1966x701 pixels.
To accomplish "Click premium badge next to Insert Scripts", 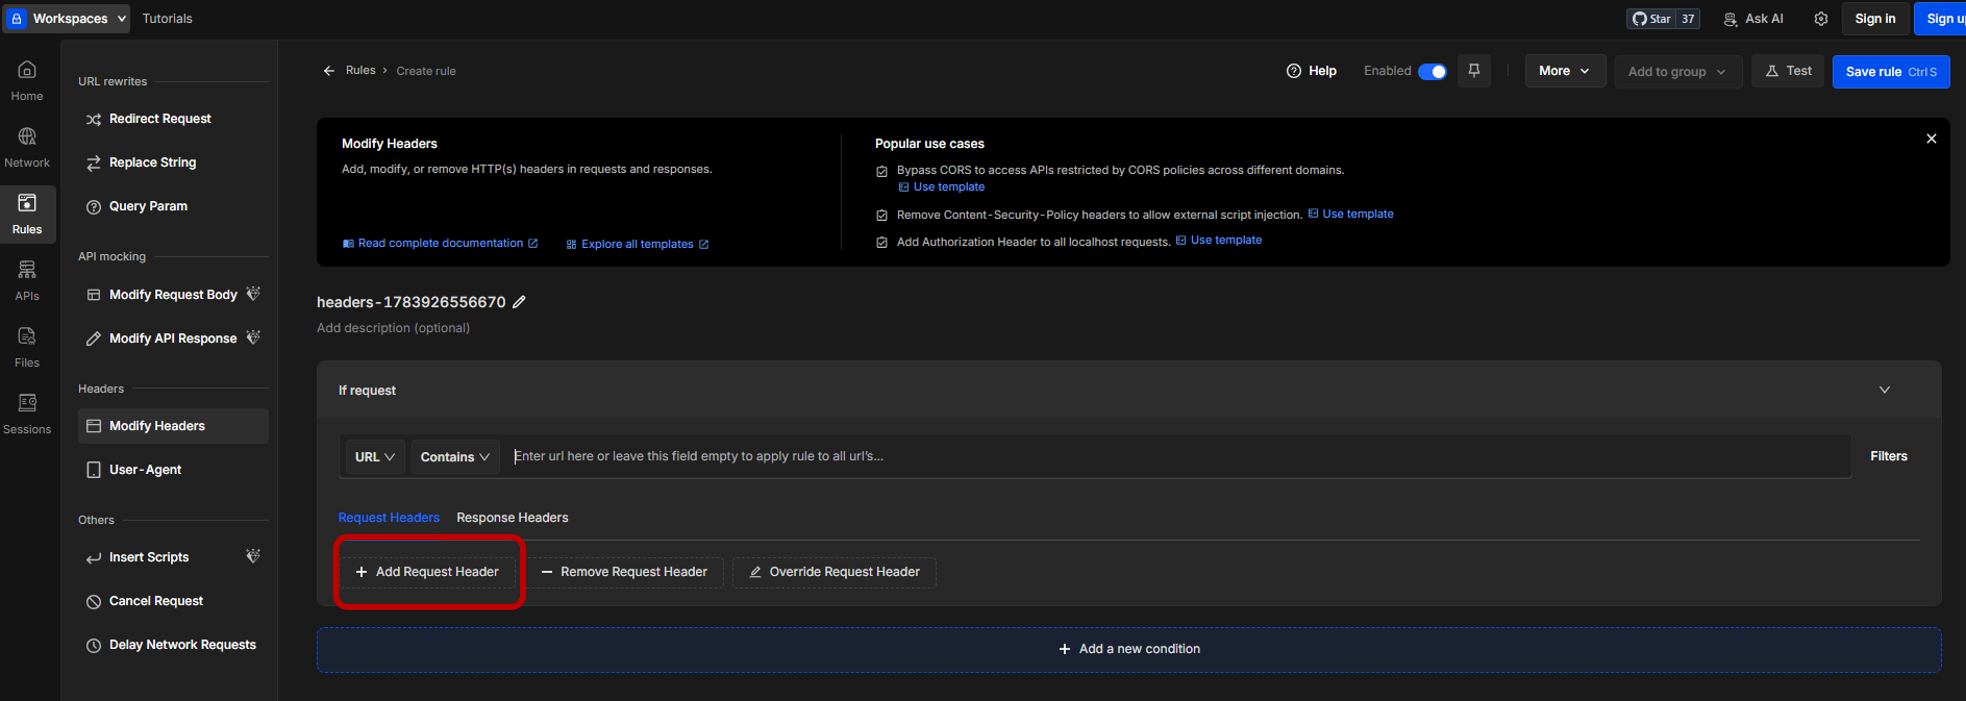I will pyautogui.click(x=253, y=557).
